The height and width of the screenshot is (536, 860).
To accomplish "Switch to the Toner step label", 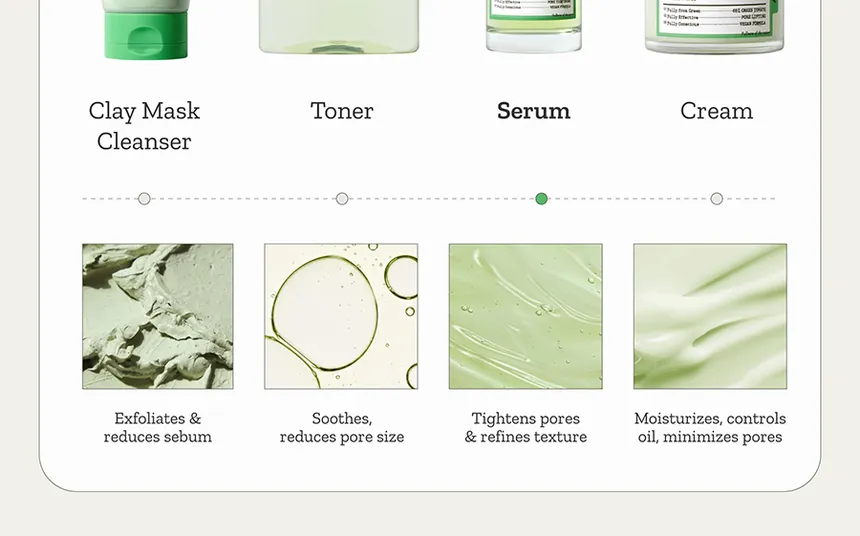I will [342, 111].
